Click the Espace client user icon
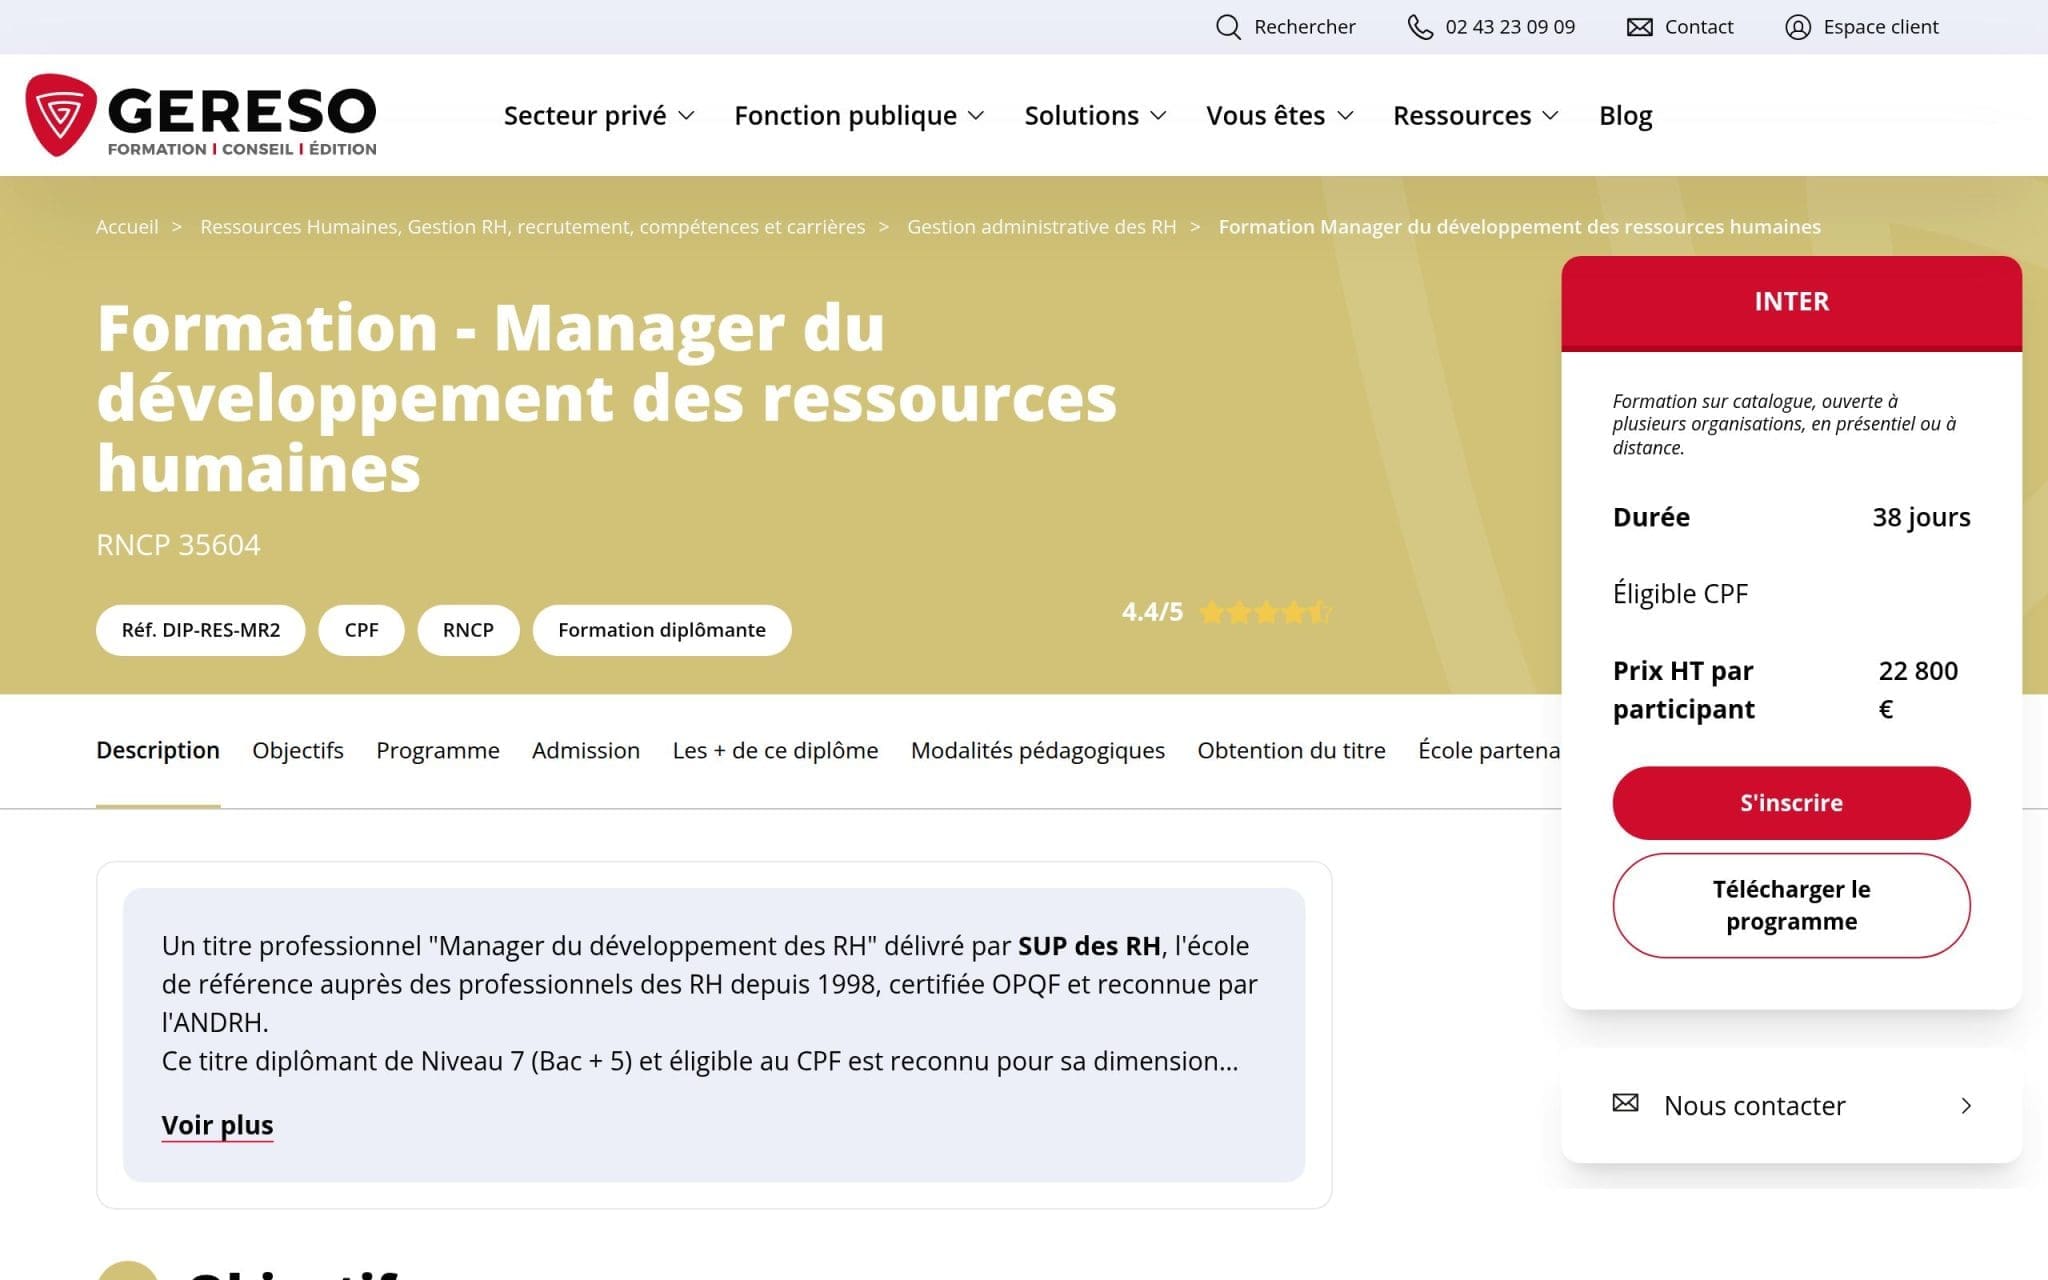2048x1280 pixels. pos(1798,27)
